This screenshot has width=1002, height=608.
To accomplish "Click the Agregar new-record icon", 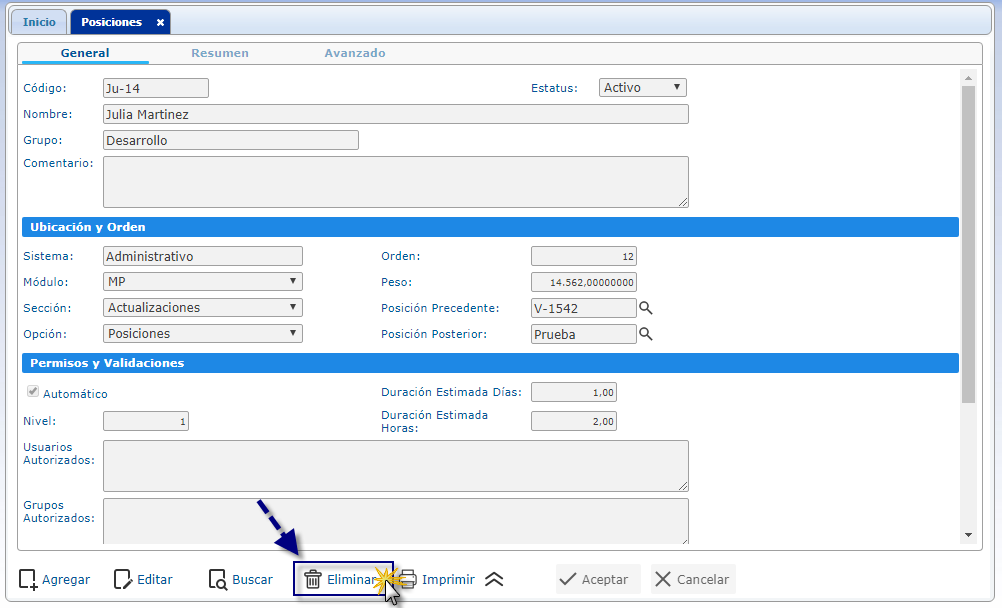I will tap(28, 579).
